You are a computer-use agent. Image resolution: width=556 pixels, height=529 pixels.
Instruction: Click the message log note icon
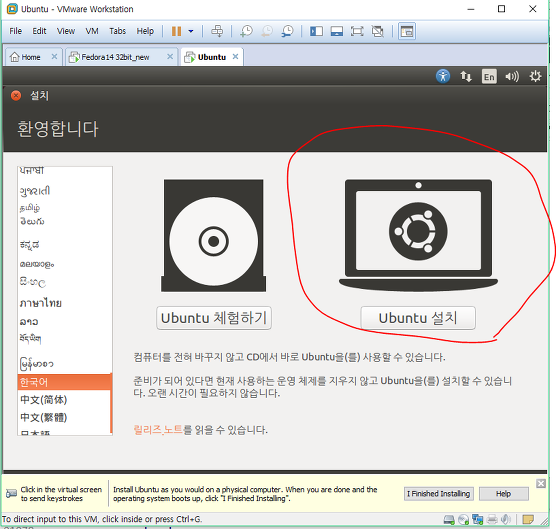pyautogui.click(x=528, y=520)
